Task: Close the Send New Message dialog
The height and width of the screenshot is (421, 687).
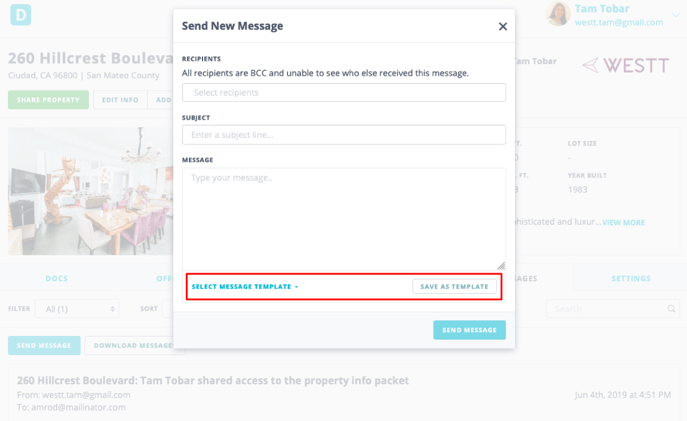Action: tap(503, 26)
